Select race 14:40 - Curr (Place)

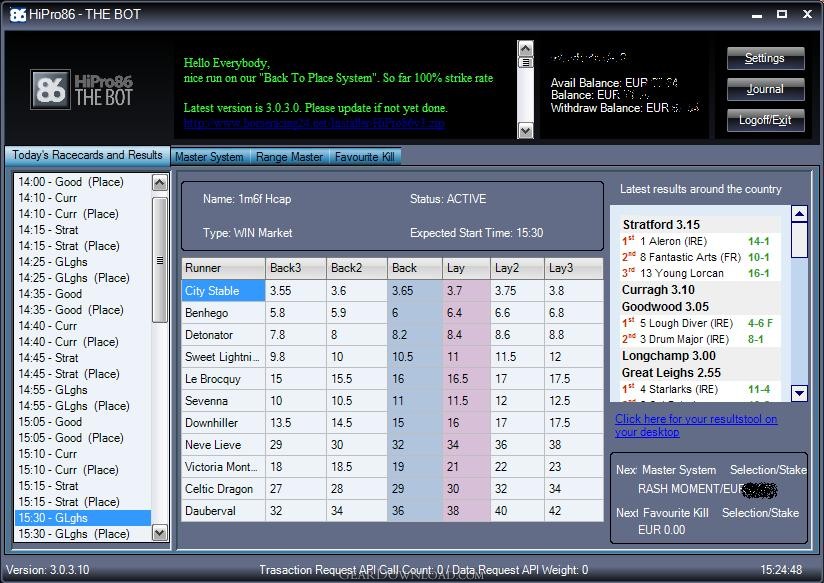click(x=68, y=342)
